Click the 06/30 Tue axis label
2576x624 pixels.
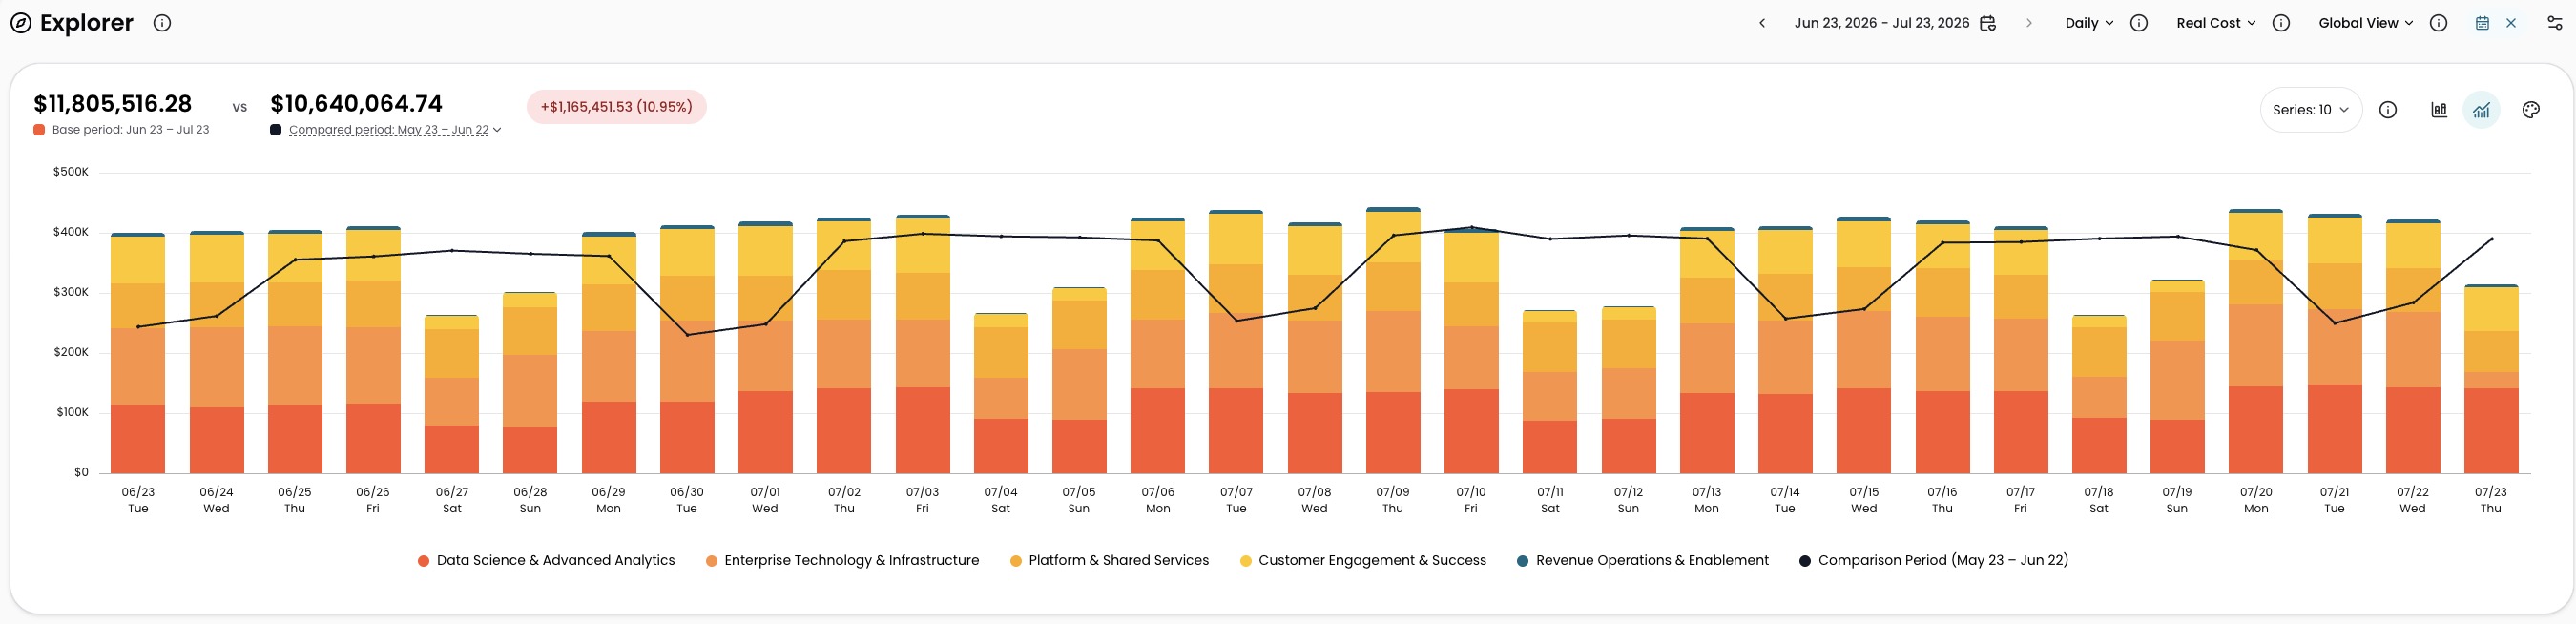point(686,500)
